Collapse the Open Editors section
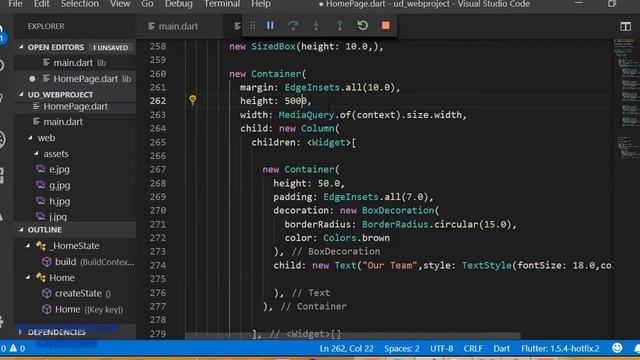The image size is (640, 360). click(x=21, y=47)
